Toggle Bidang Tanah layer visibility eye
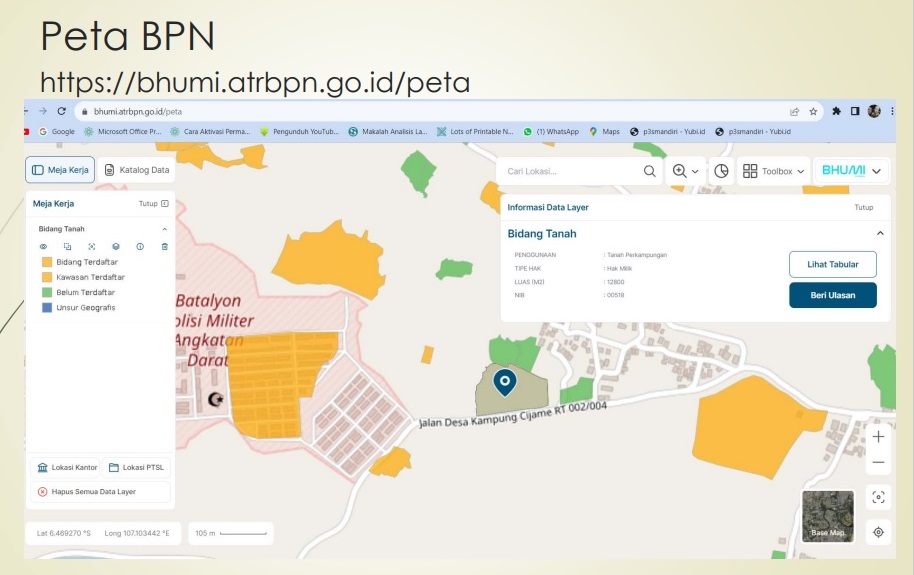Screen dimensions: 914x575 [43, 246]
